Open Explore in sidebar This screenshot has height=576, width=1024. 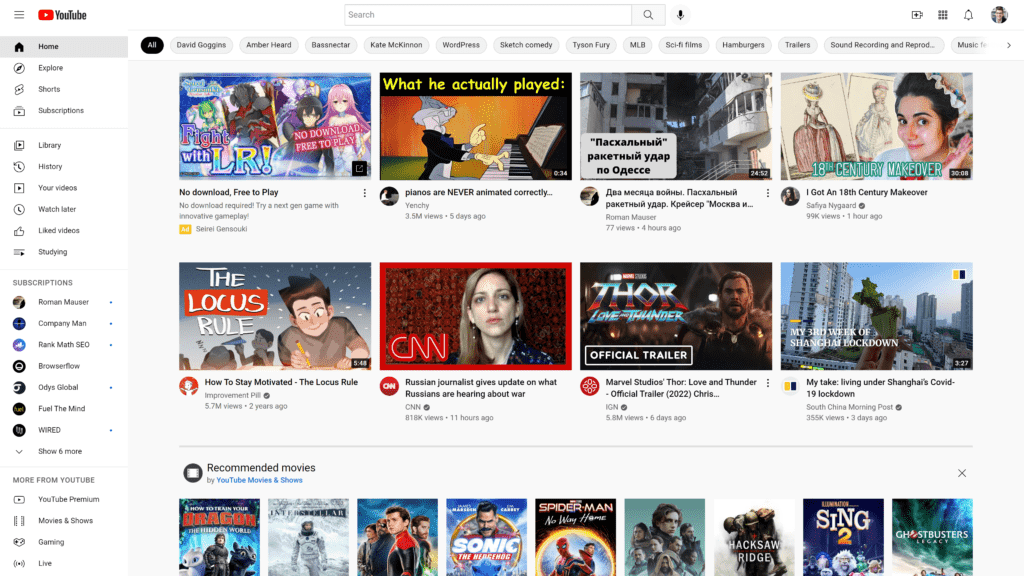pyautogui.click(x=64, y=68)
